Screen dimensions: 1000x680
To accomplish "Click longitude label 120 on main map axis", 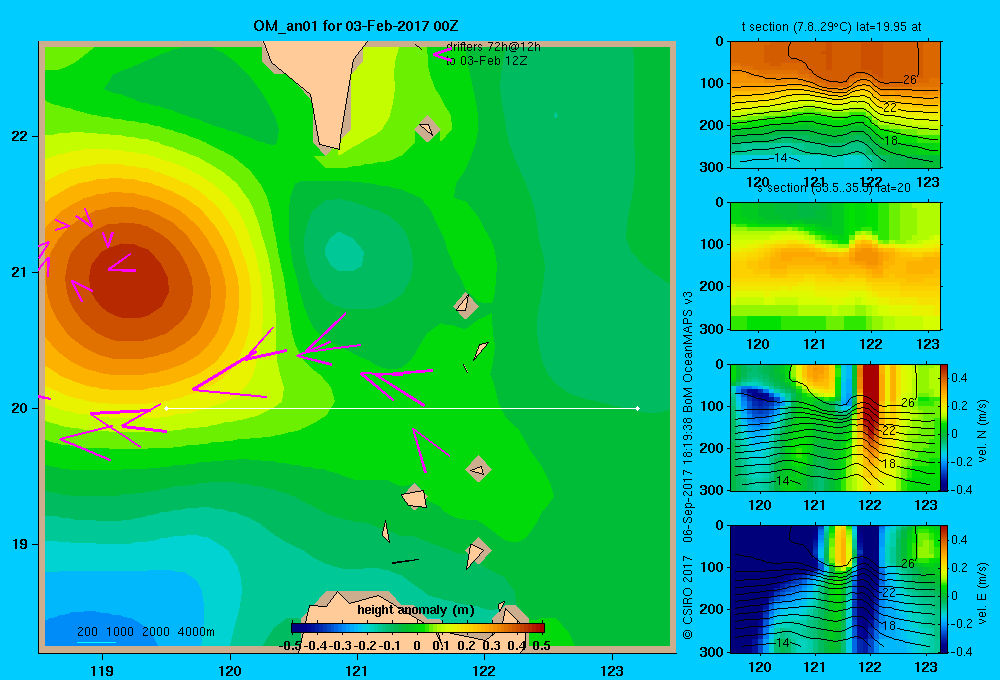I will tap(230, 670).
